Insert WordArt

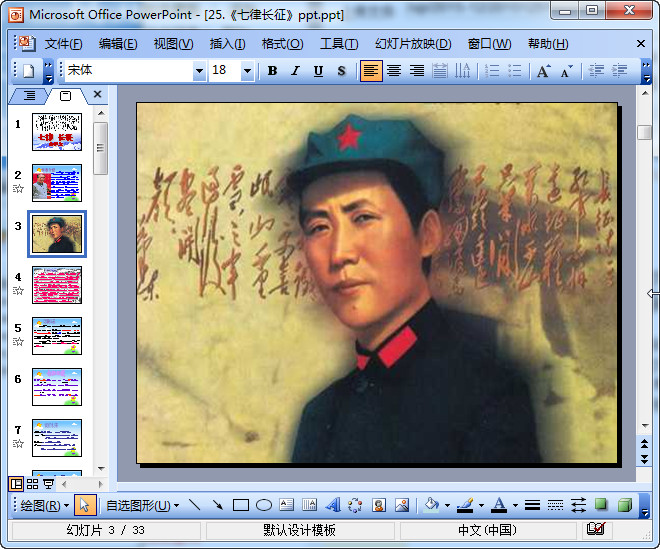[x=333, y=505]
